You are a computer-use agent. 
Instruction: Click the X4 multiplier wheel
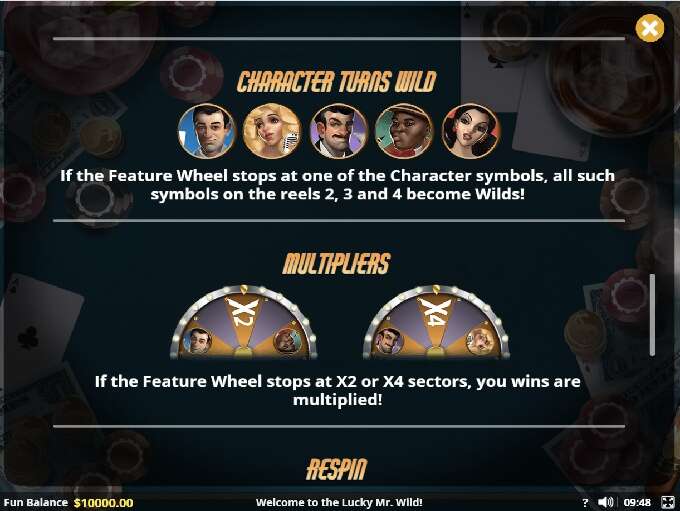click(x=436, y=322)
